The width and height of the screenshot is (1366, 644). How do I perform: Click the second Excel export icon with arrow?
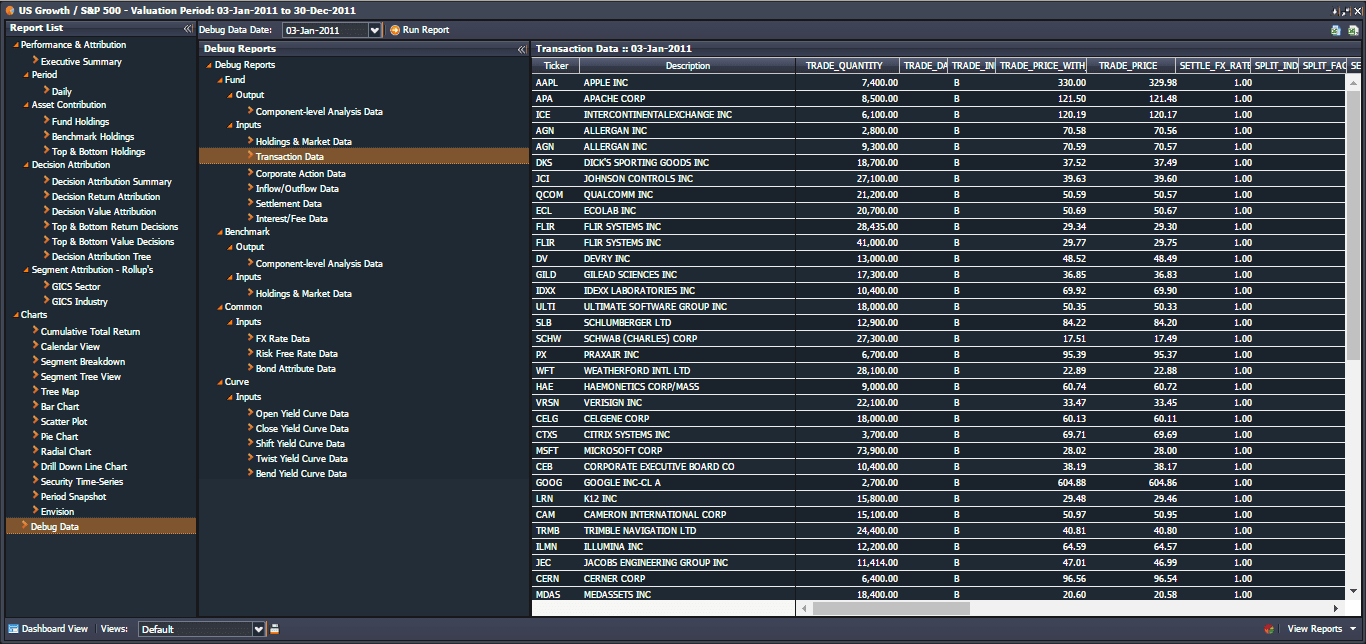tap(1353, 30)
